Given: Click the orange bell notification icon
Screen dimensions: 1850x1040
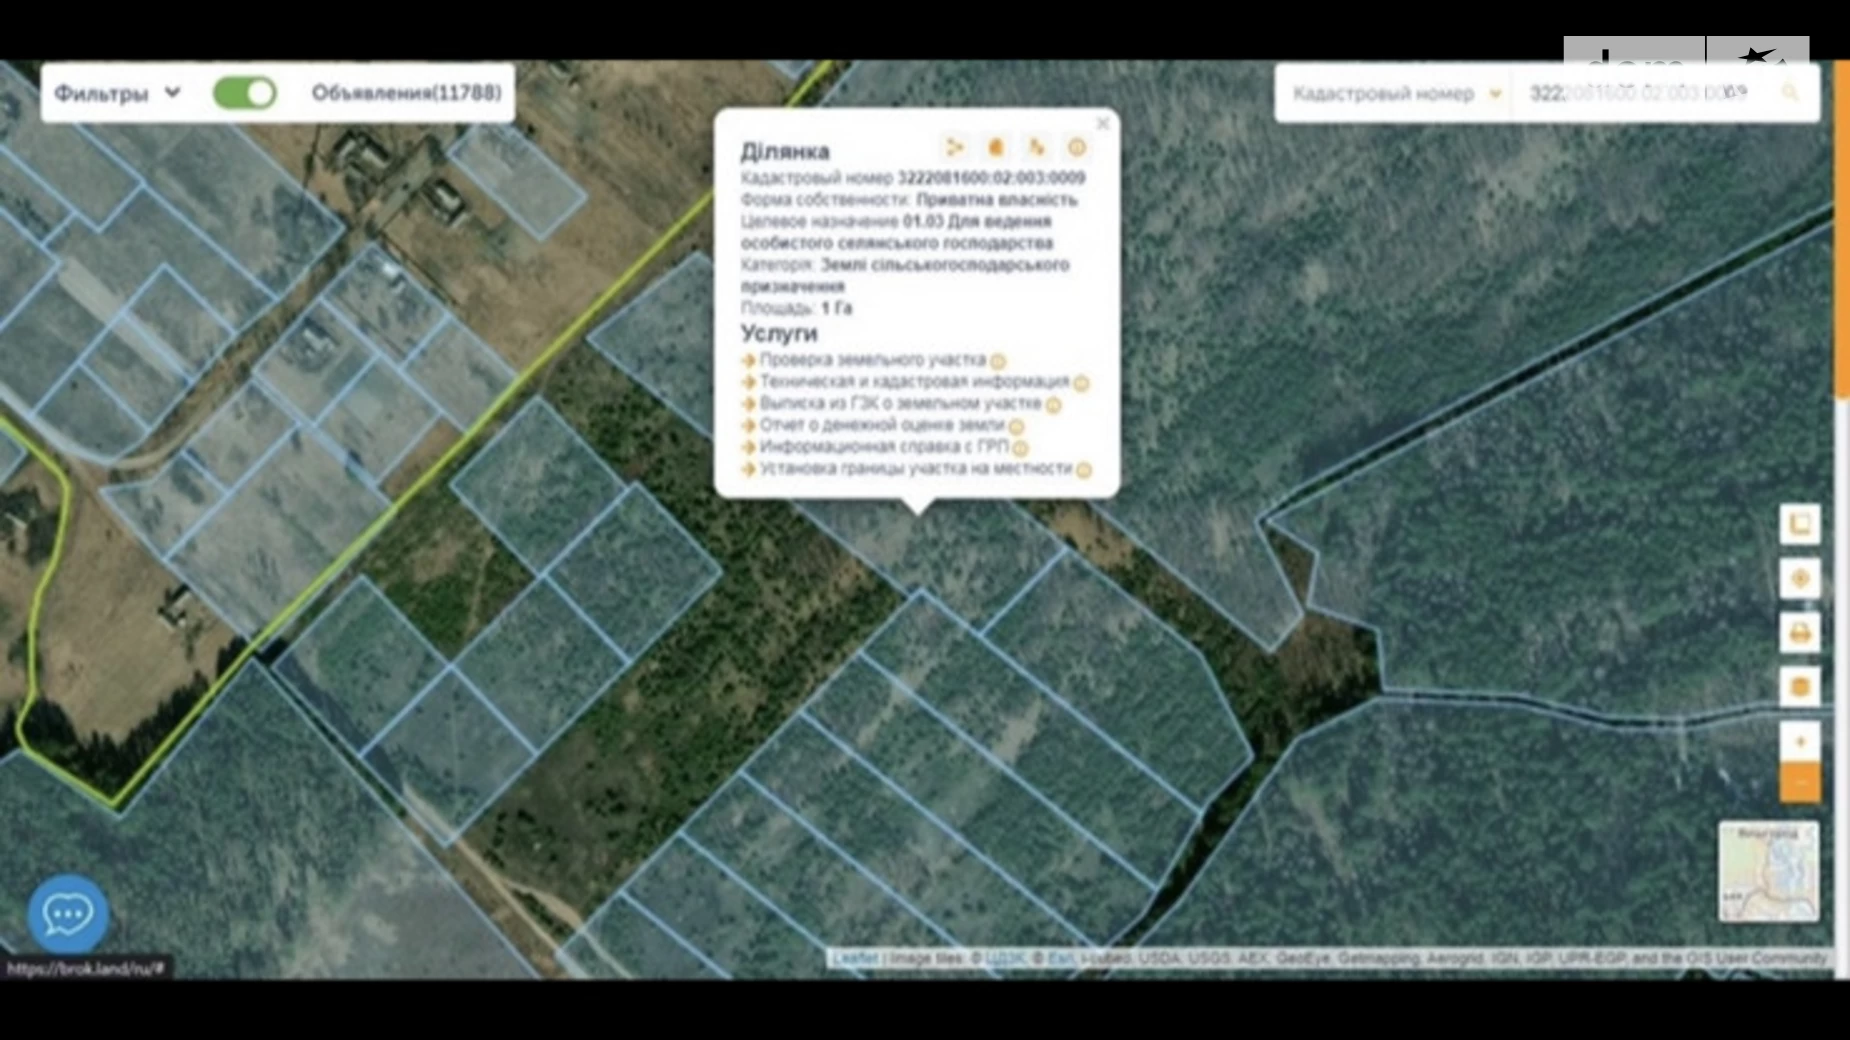Looking at the screenshot, I should [996, 148].
